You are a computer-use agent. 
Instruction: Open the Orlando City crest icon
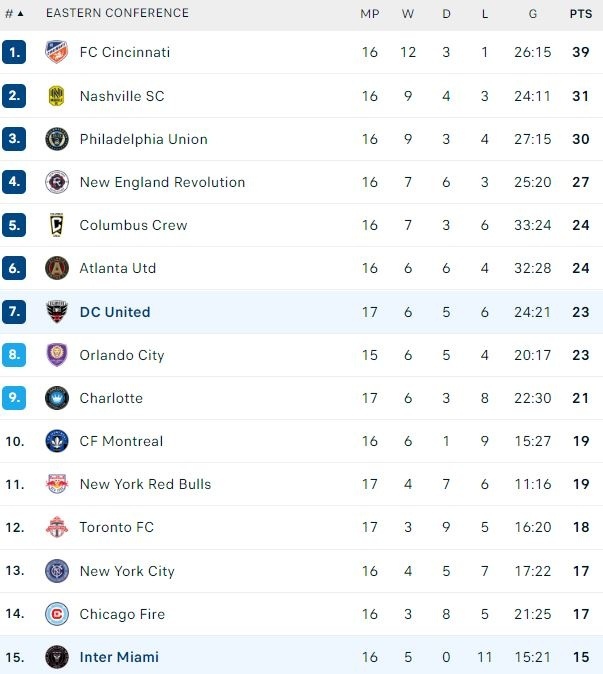(x=56, y=355)
